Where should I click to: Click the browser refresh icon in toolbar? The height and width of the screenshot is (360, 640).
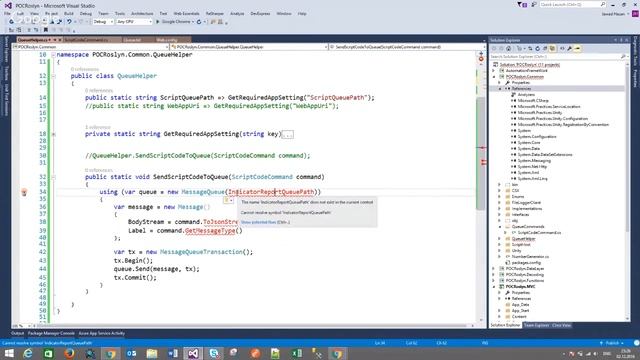tap(199, 22)
